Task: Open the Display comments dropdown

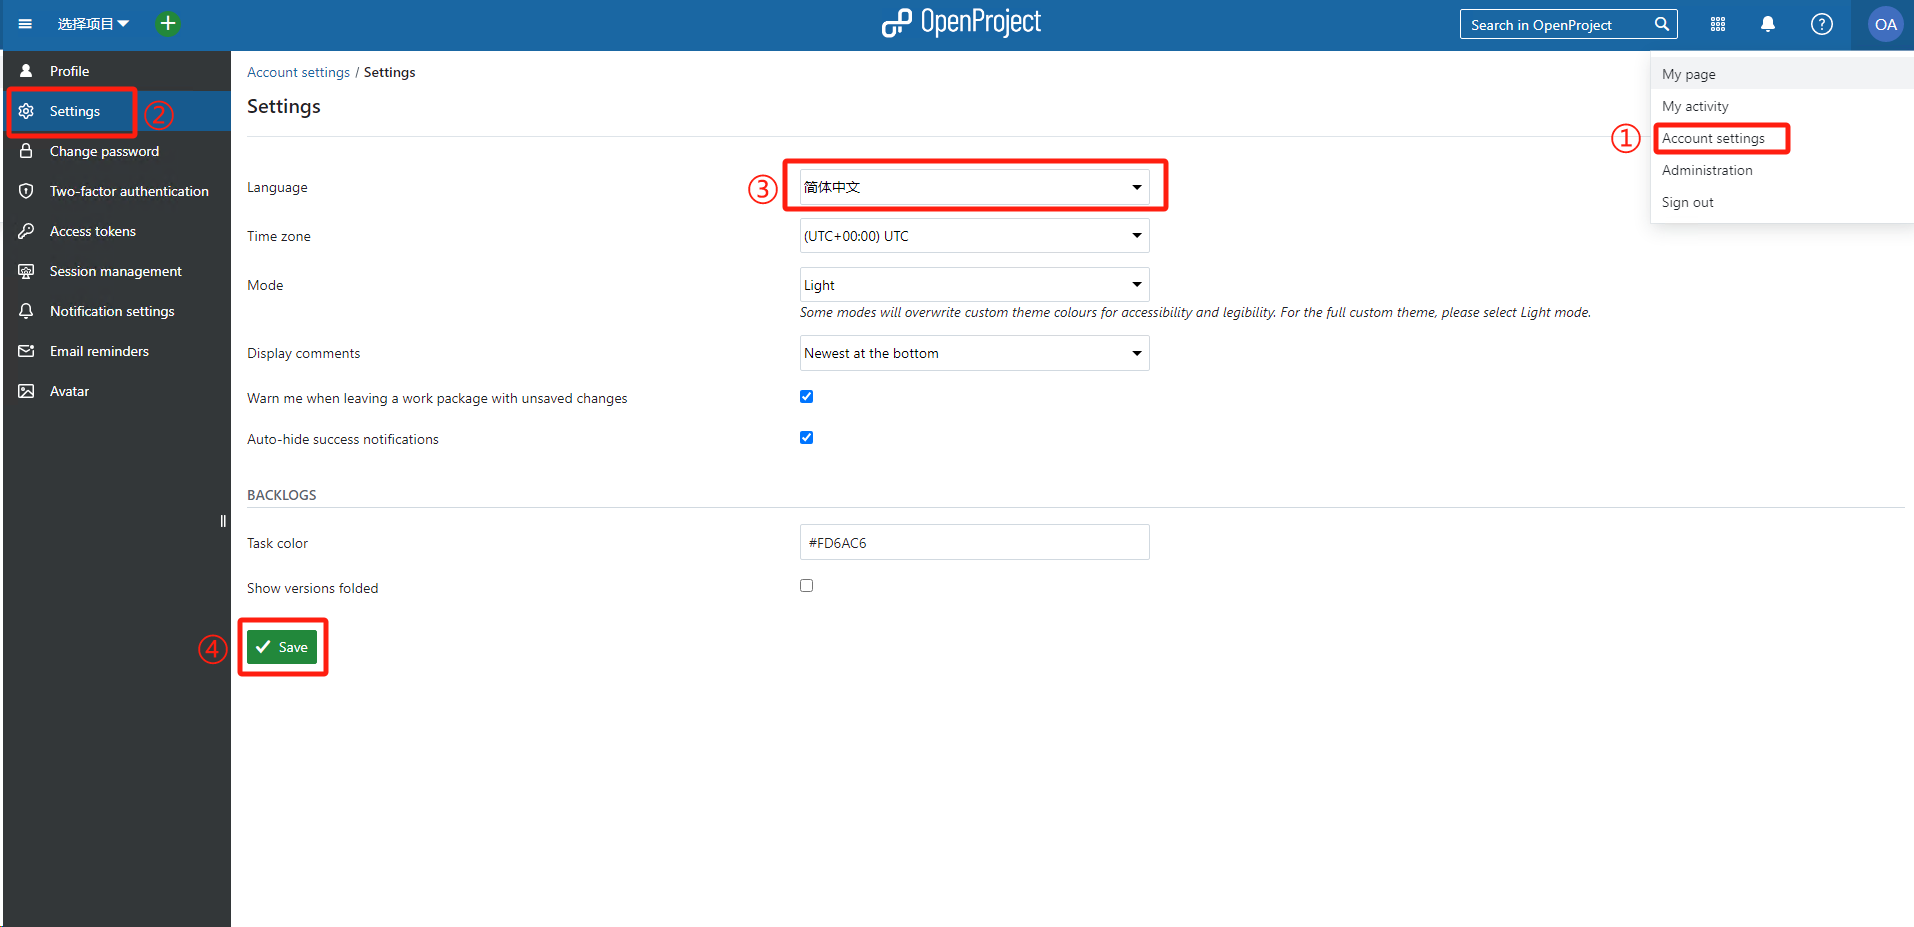Action: pyautogui.click(x=974, y=353)
